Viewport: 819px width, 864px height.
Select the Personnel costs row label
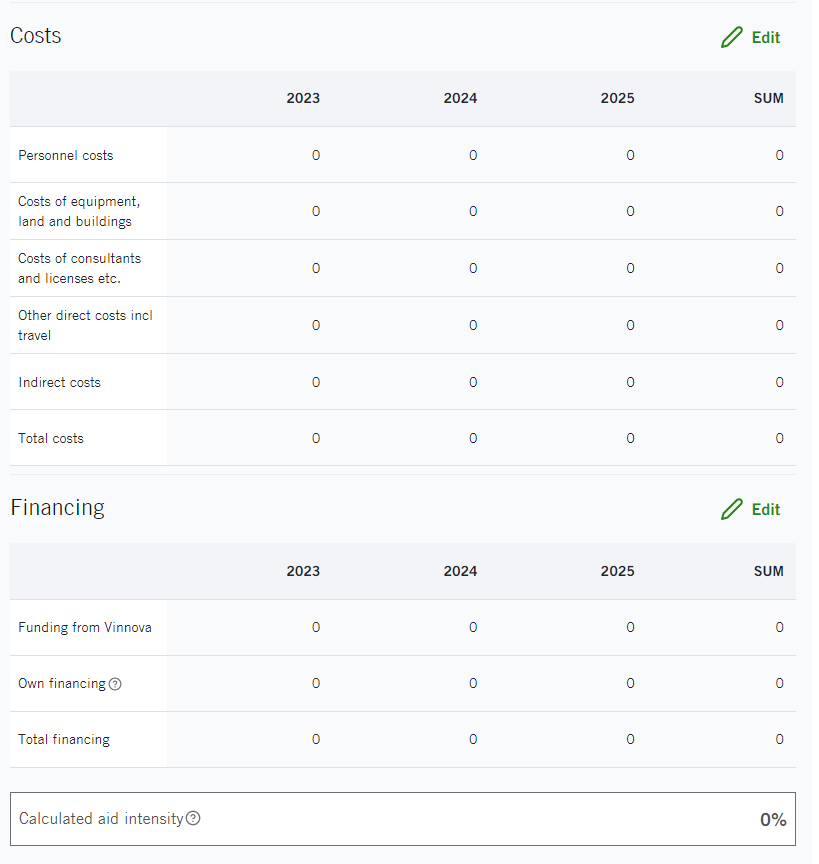66,155
